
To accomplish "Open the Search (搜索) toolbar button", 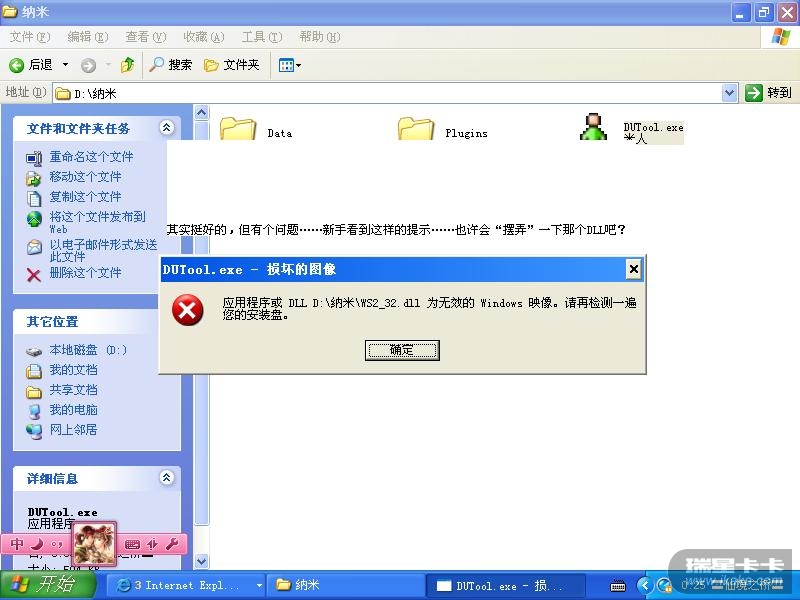I will coord(171,65).
